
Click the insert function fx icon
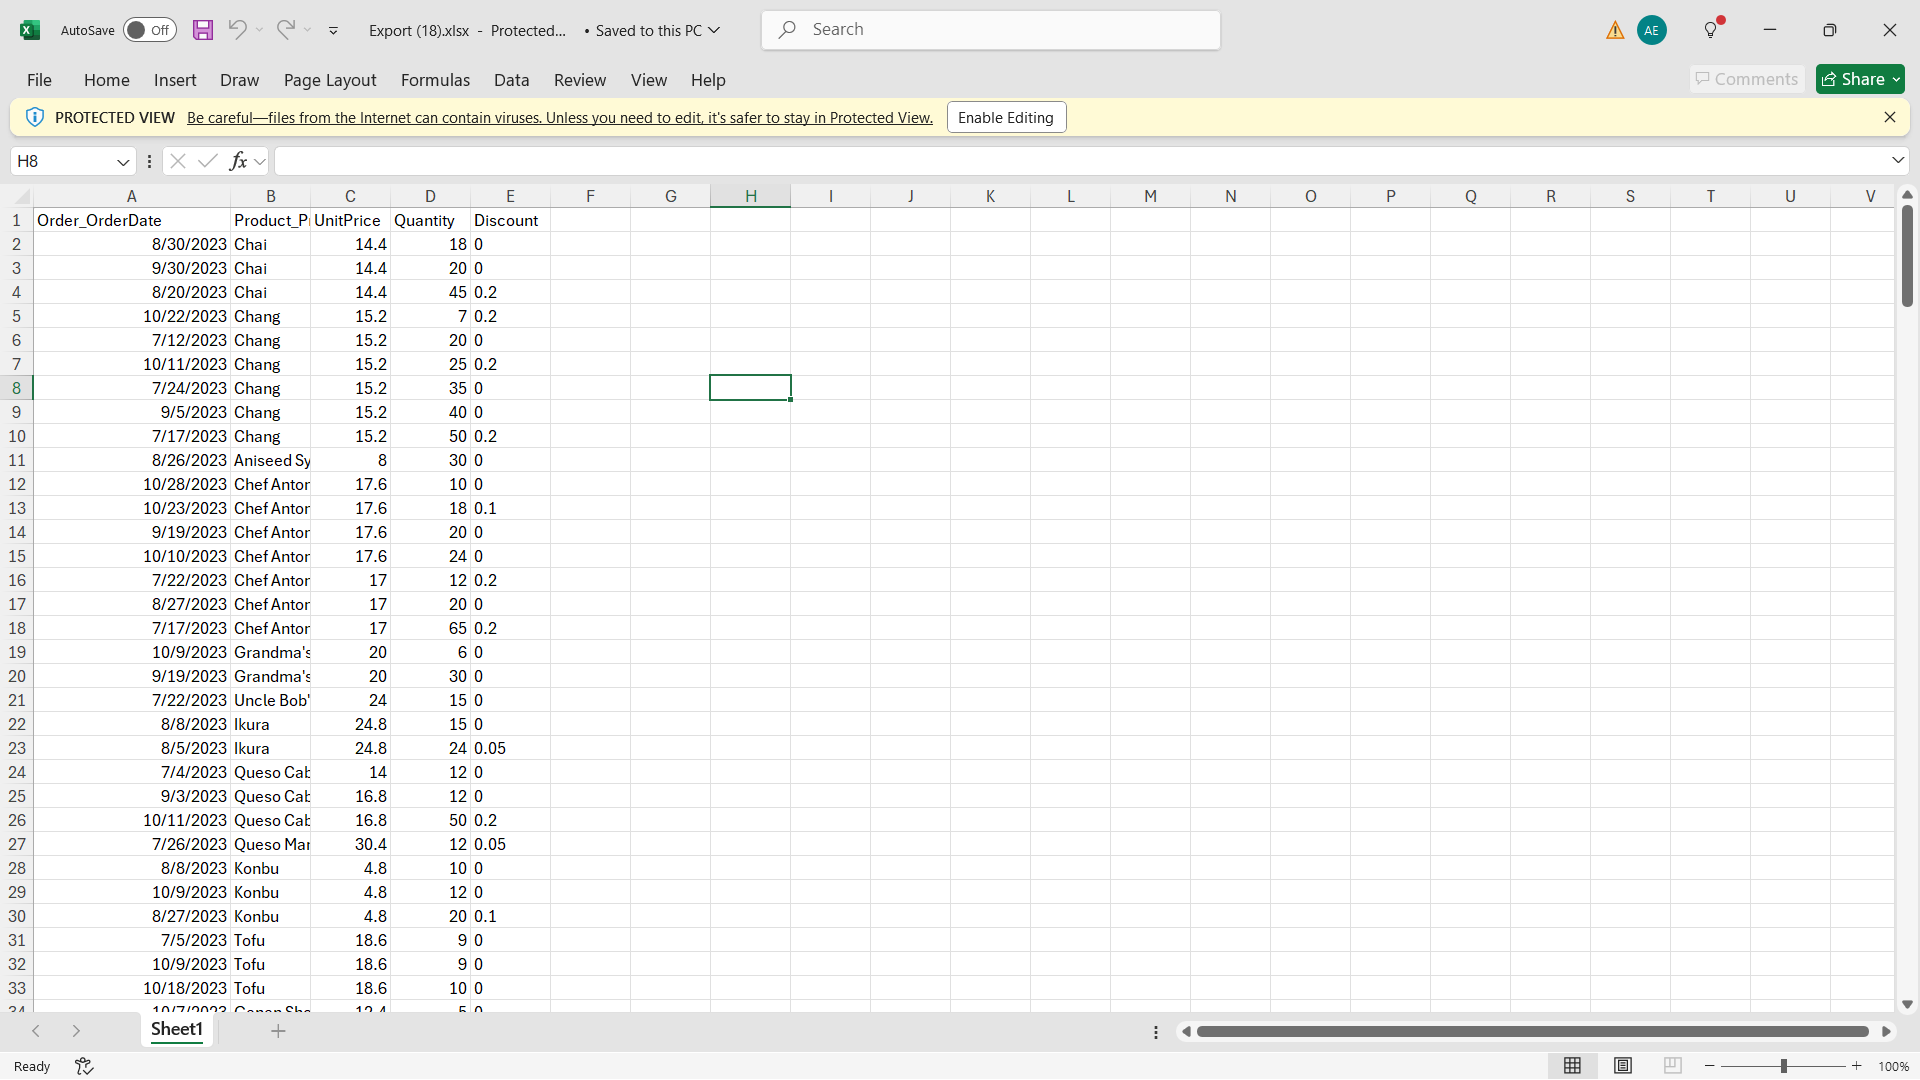(x=239, y=161)
